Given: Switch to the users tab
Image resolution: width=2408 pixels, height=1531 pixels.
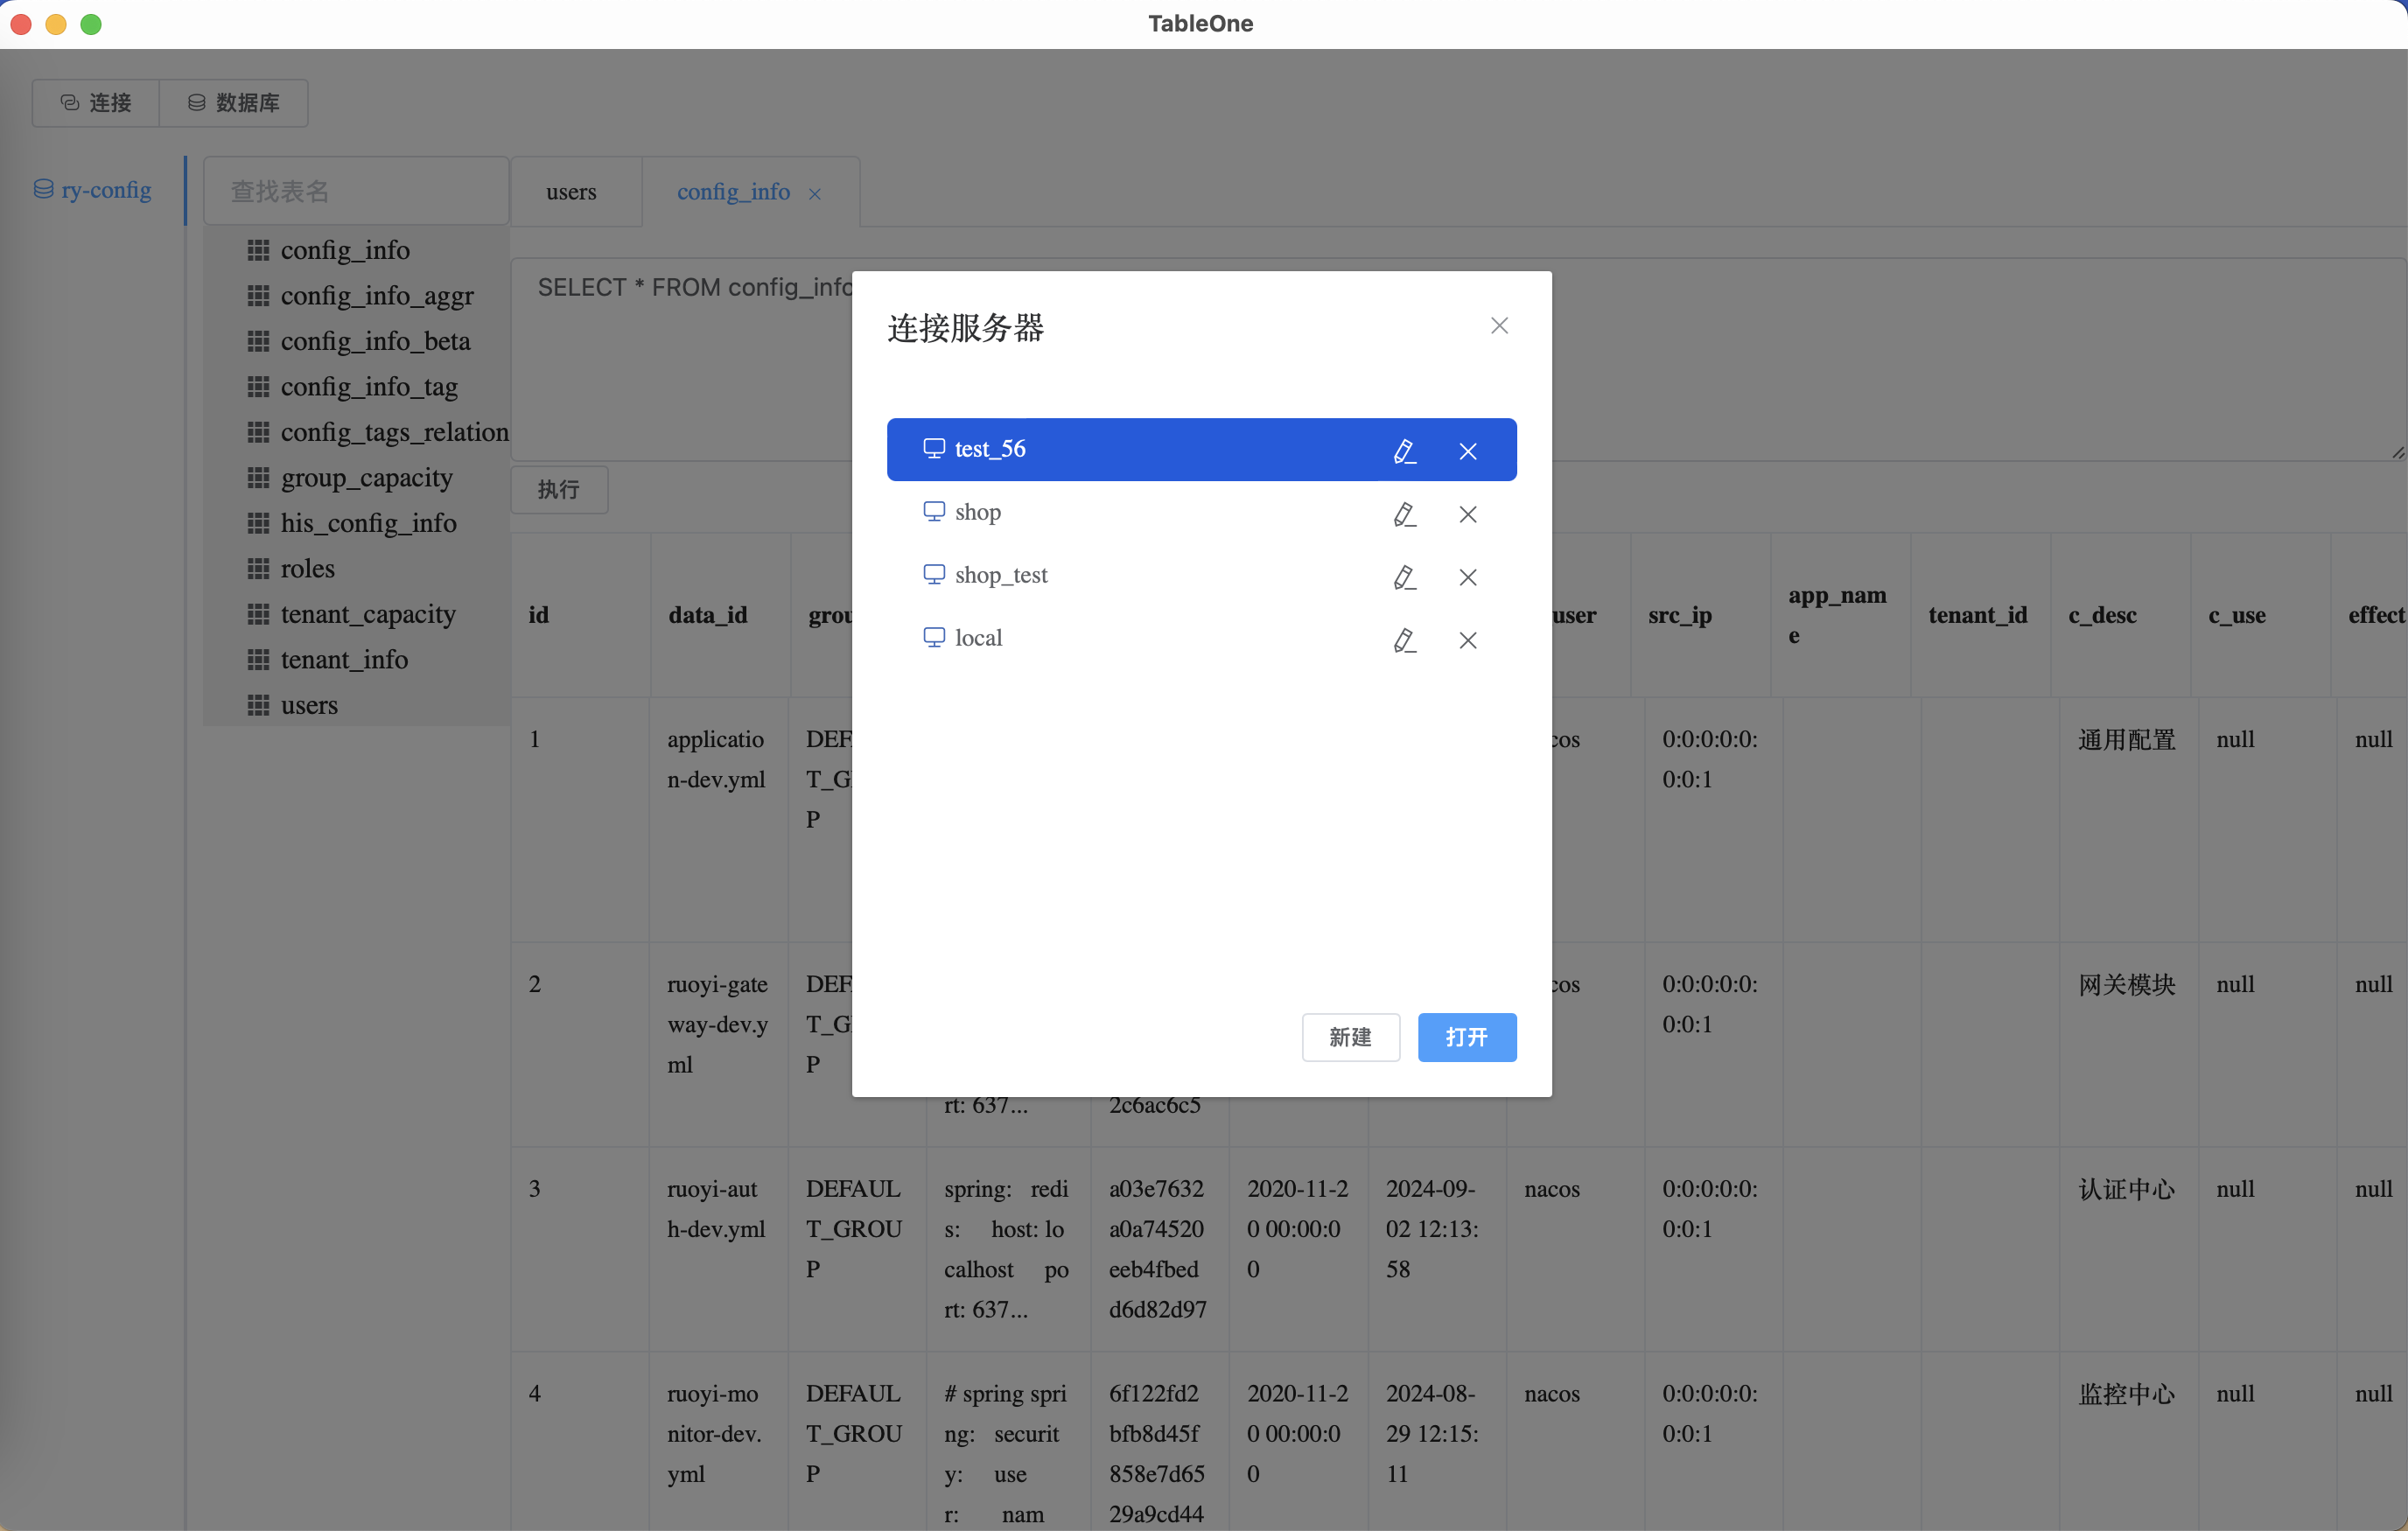Looking at the screenshot, I should click(571, 192).
